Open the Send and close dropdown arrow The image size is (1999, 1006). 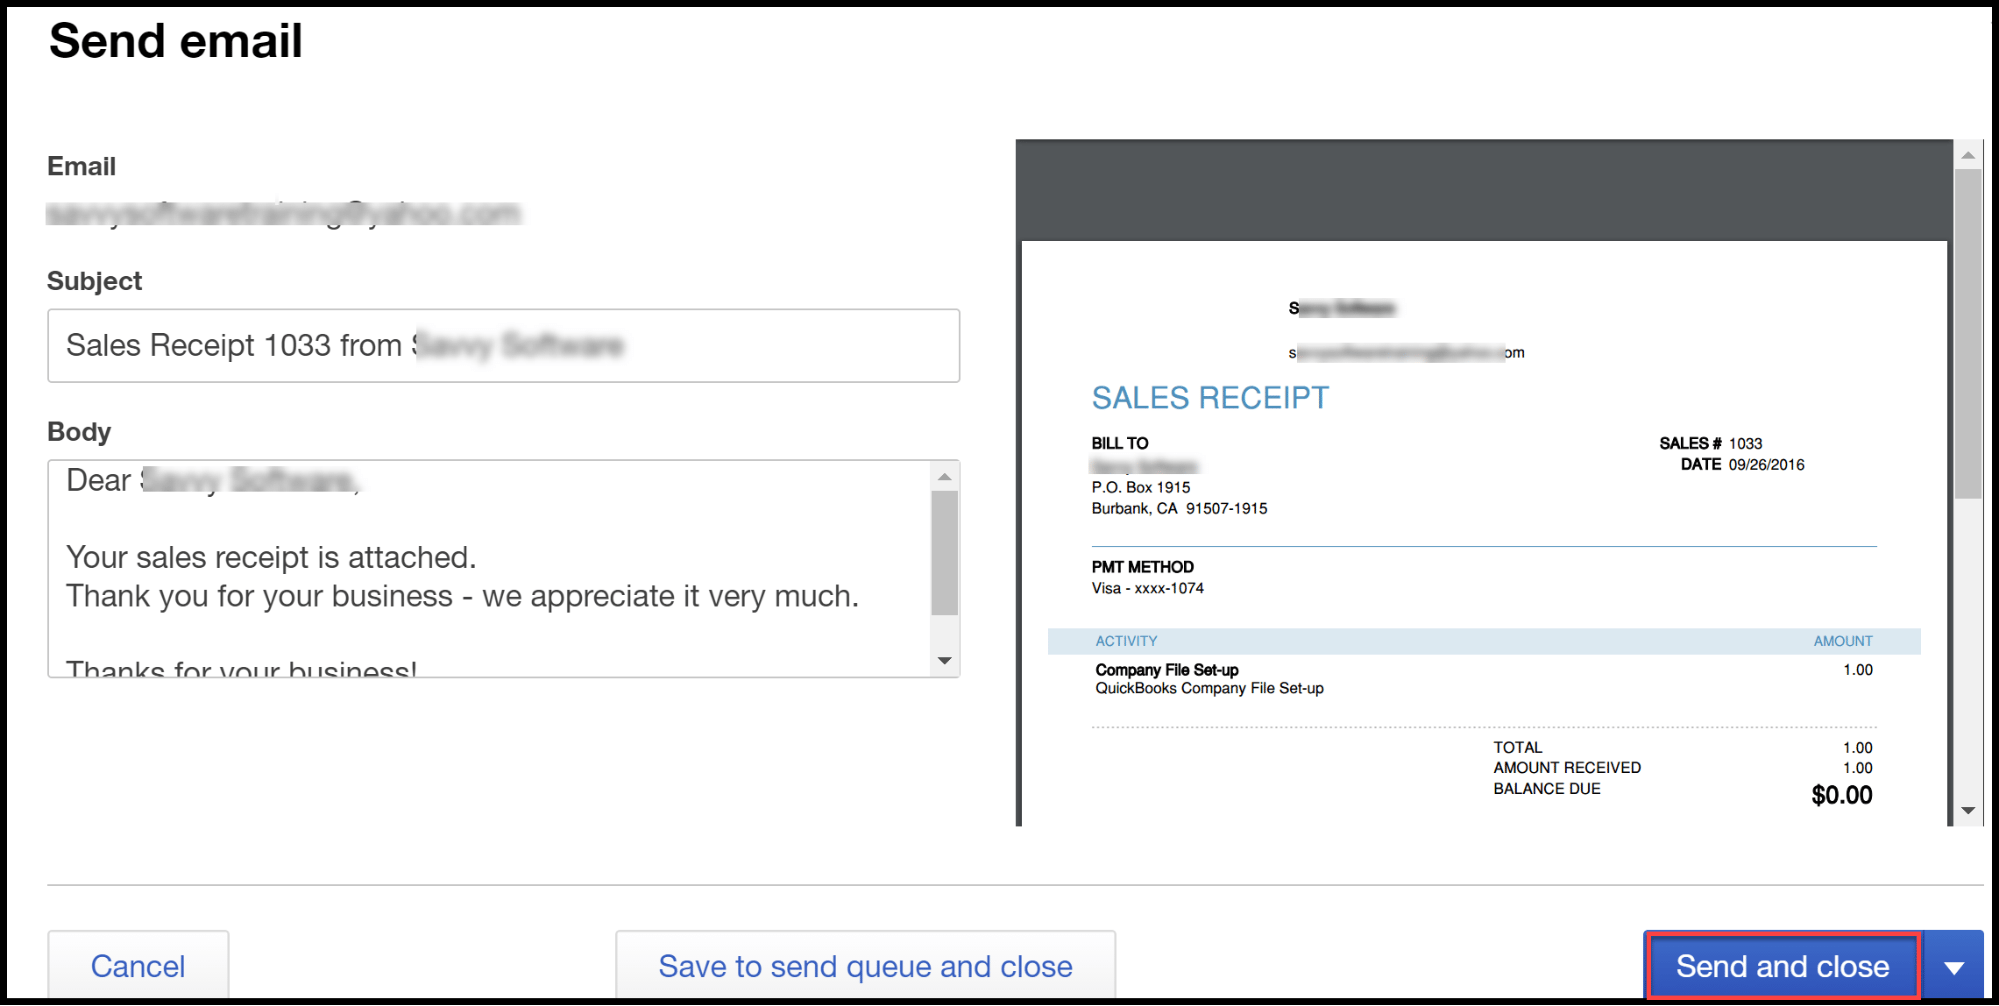click(x=1954, y=966)
